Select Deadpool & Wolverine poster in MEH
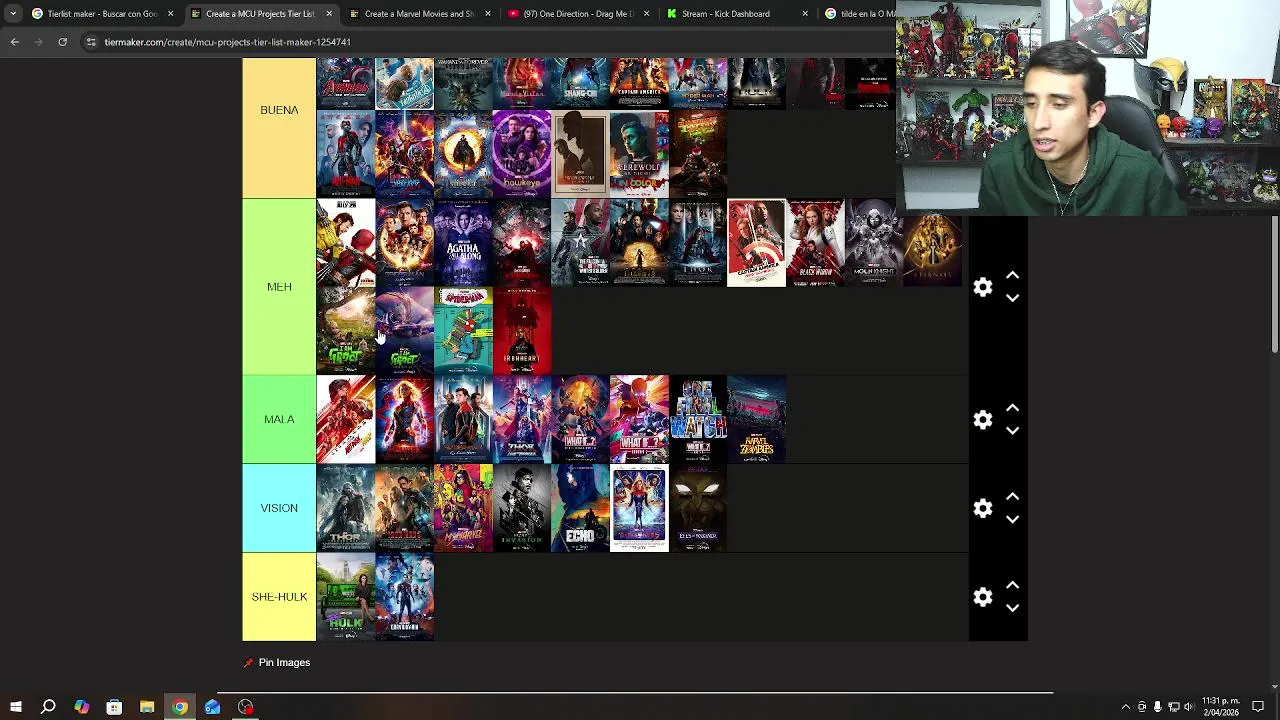Image resolution: width=1280 pixels, height=720 pixels. tap(346, 243)
